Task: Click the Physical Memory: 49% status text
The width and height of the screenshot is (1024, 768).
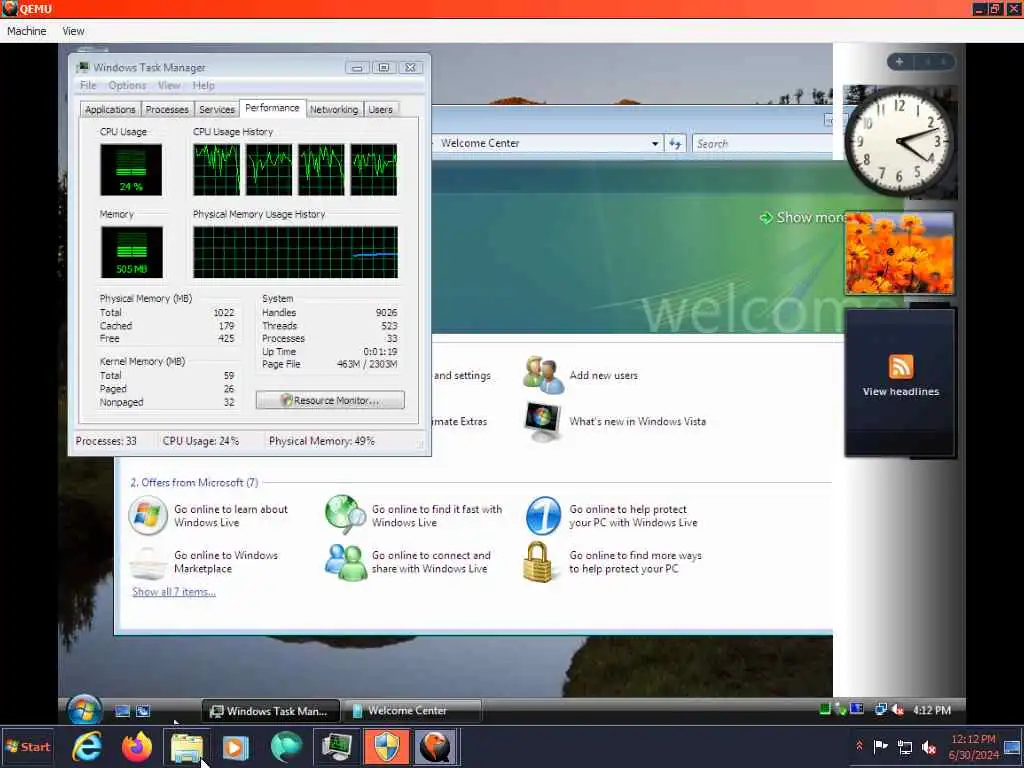Action: [x=322, y=441]
